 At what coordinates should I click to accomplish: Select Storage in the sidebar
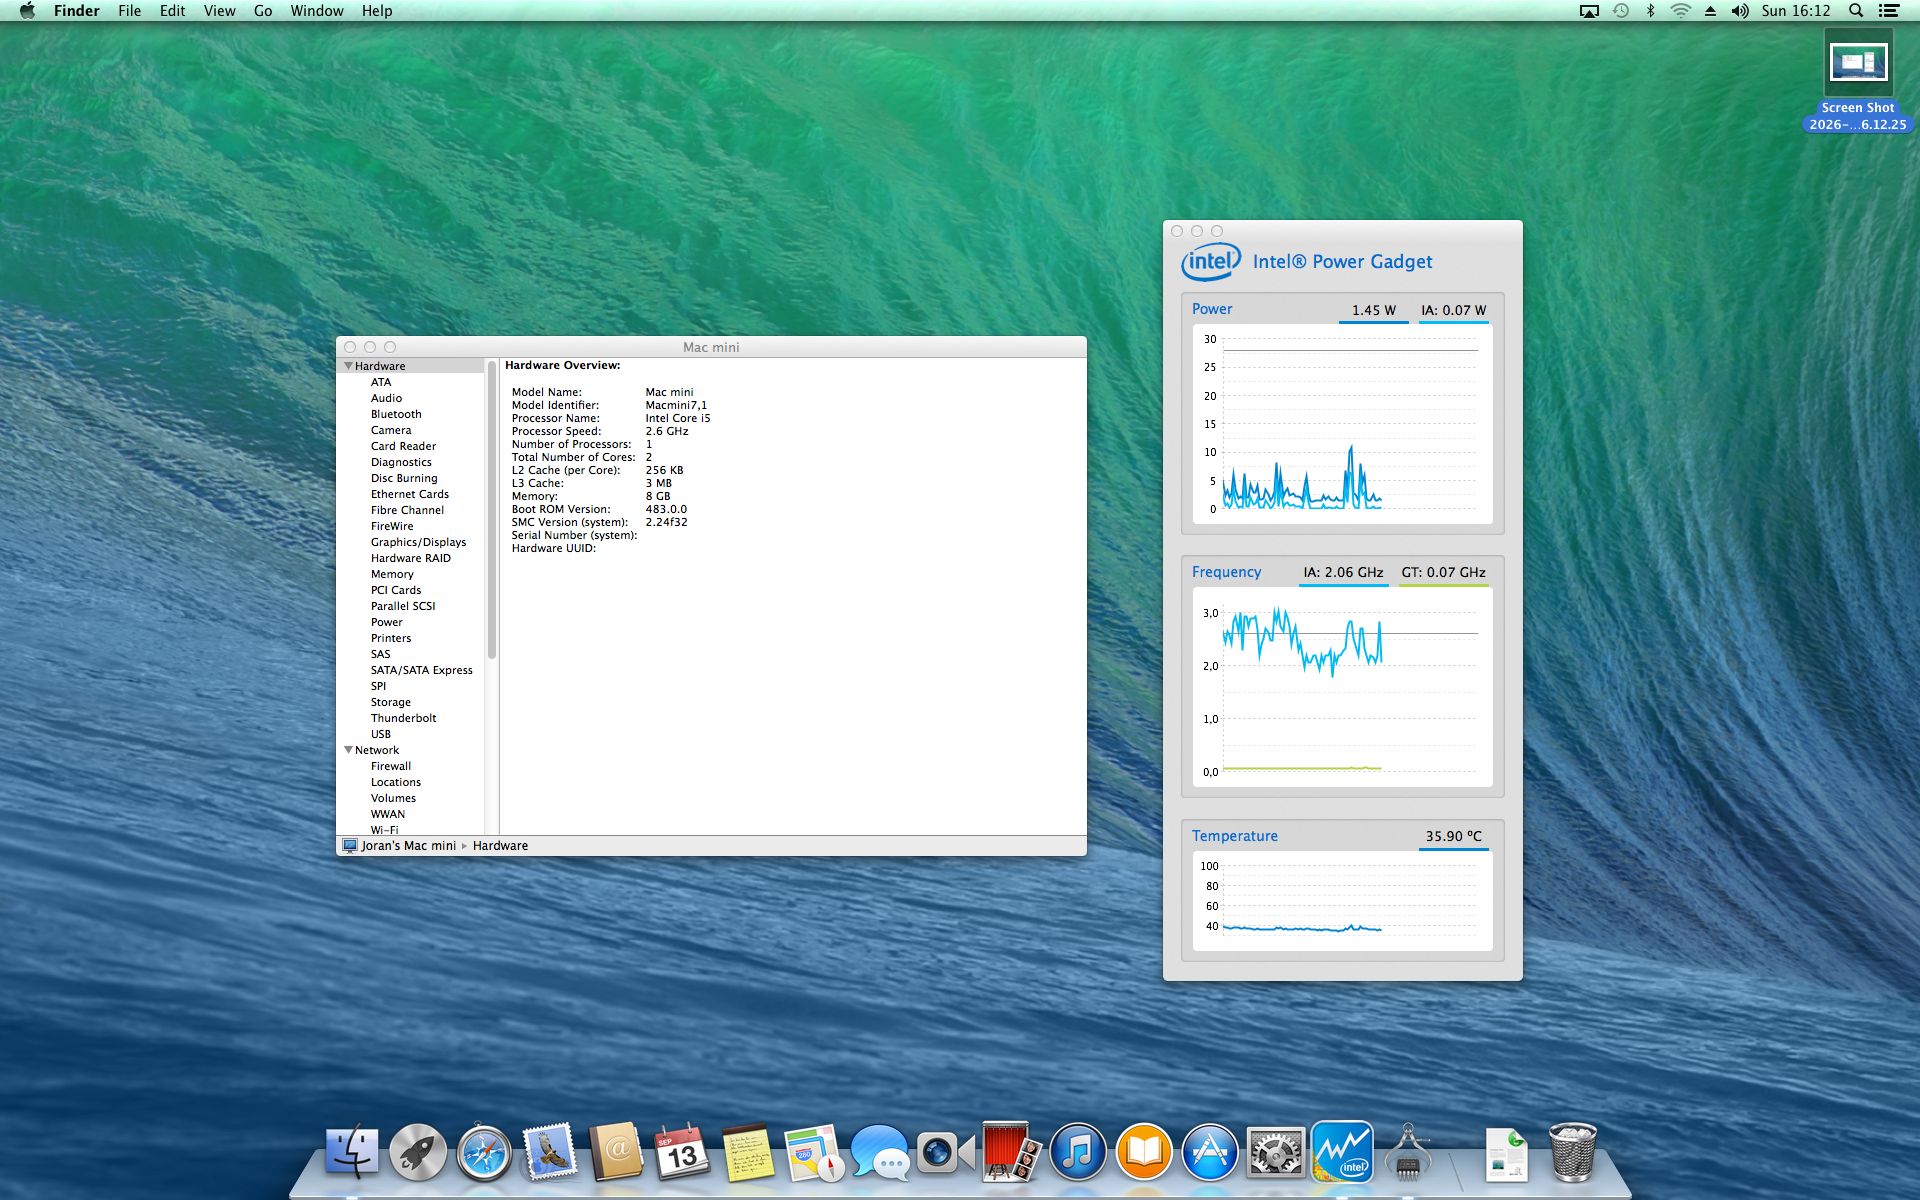coord(390,702)
